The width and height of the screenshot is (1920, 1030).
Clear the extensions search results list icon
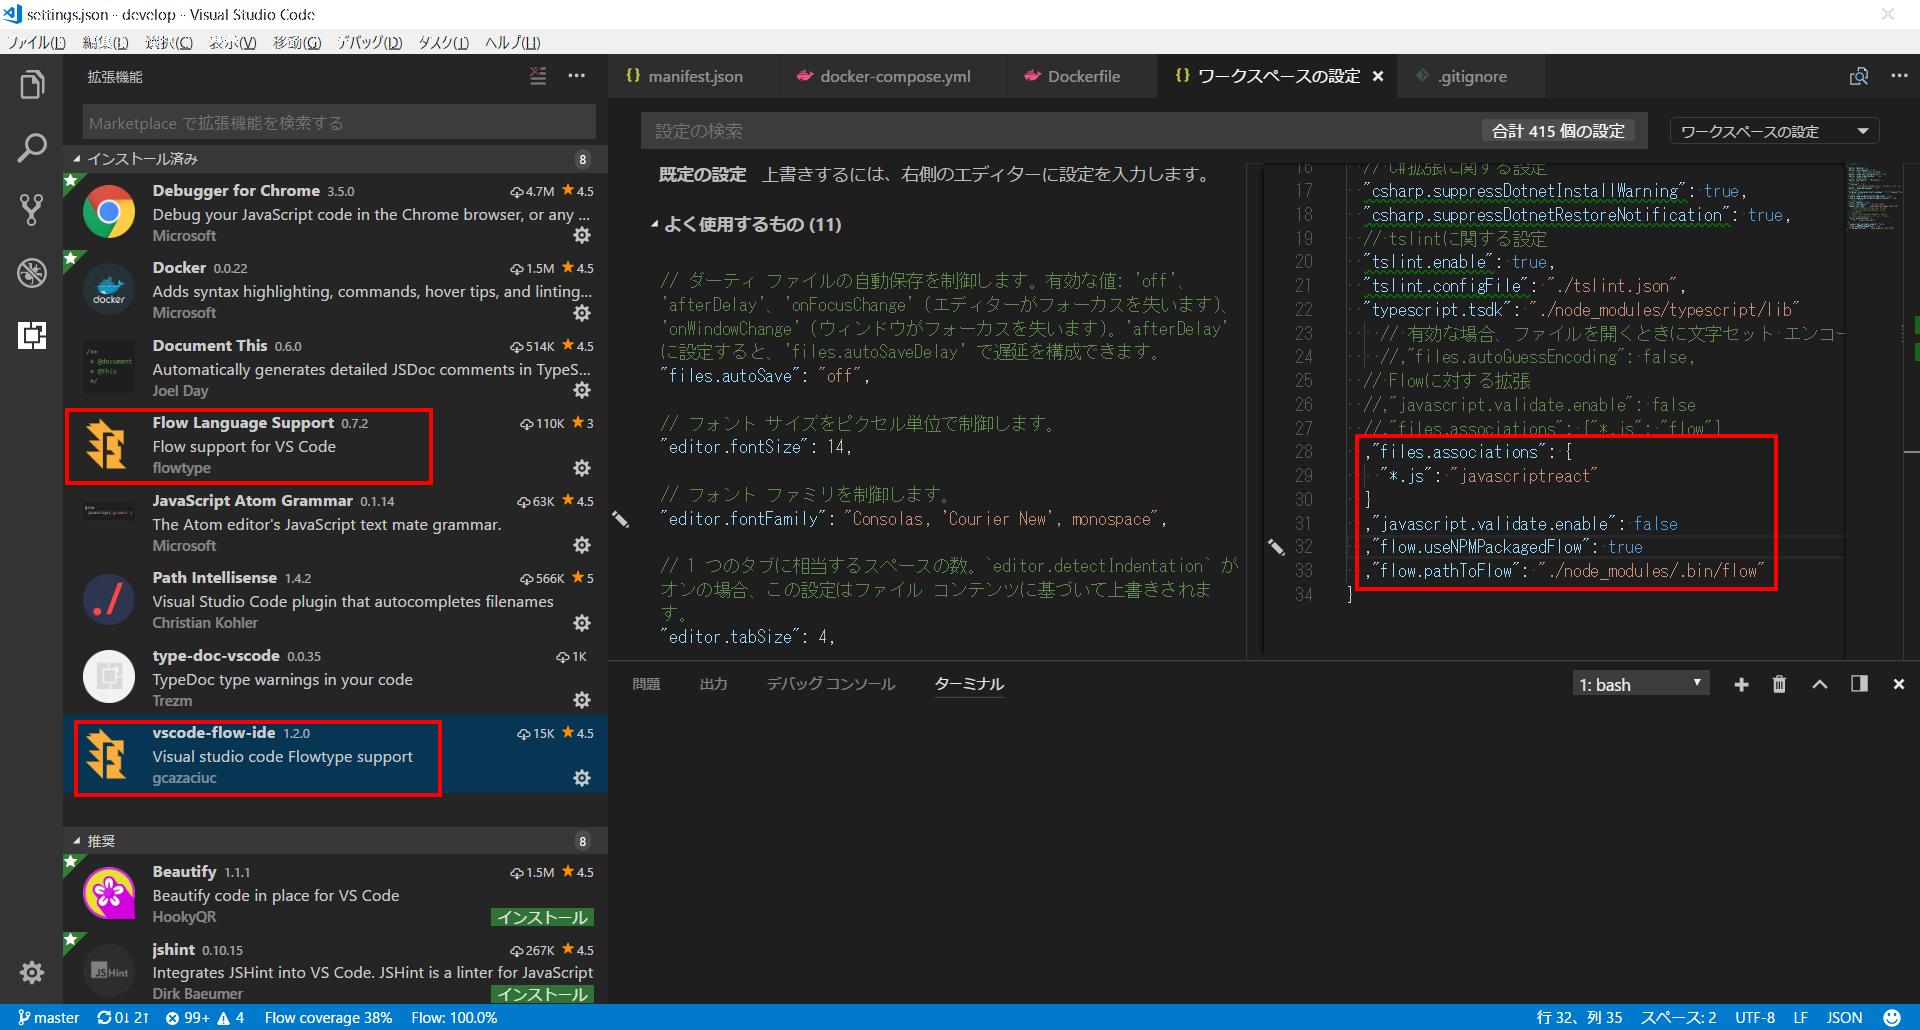click(538, 76)
